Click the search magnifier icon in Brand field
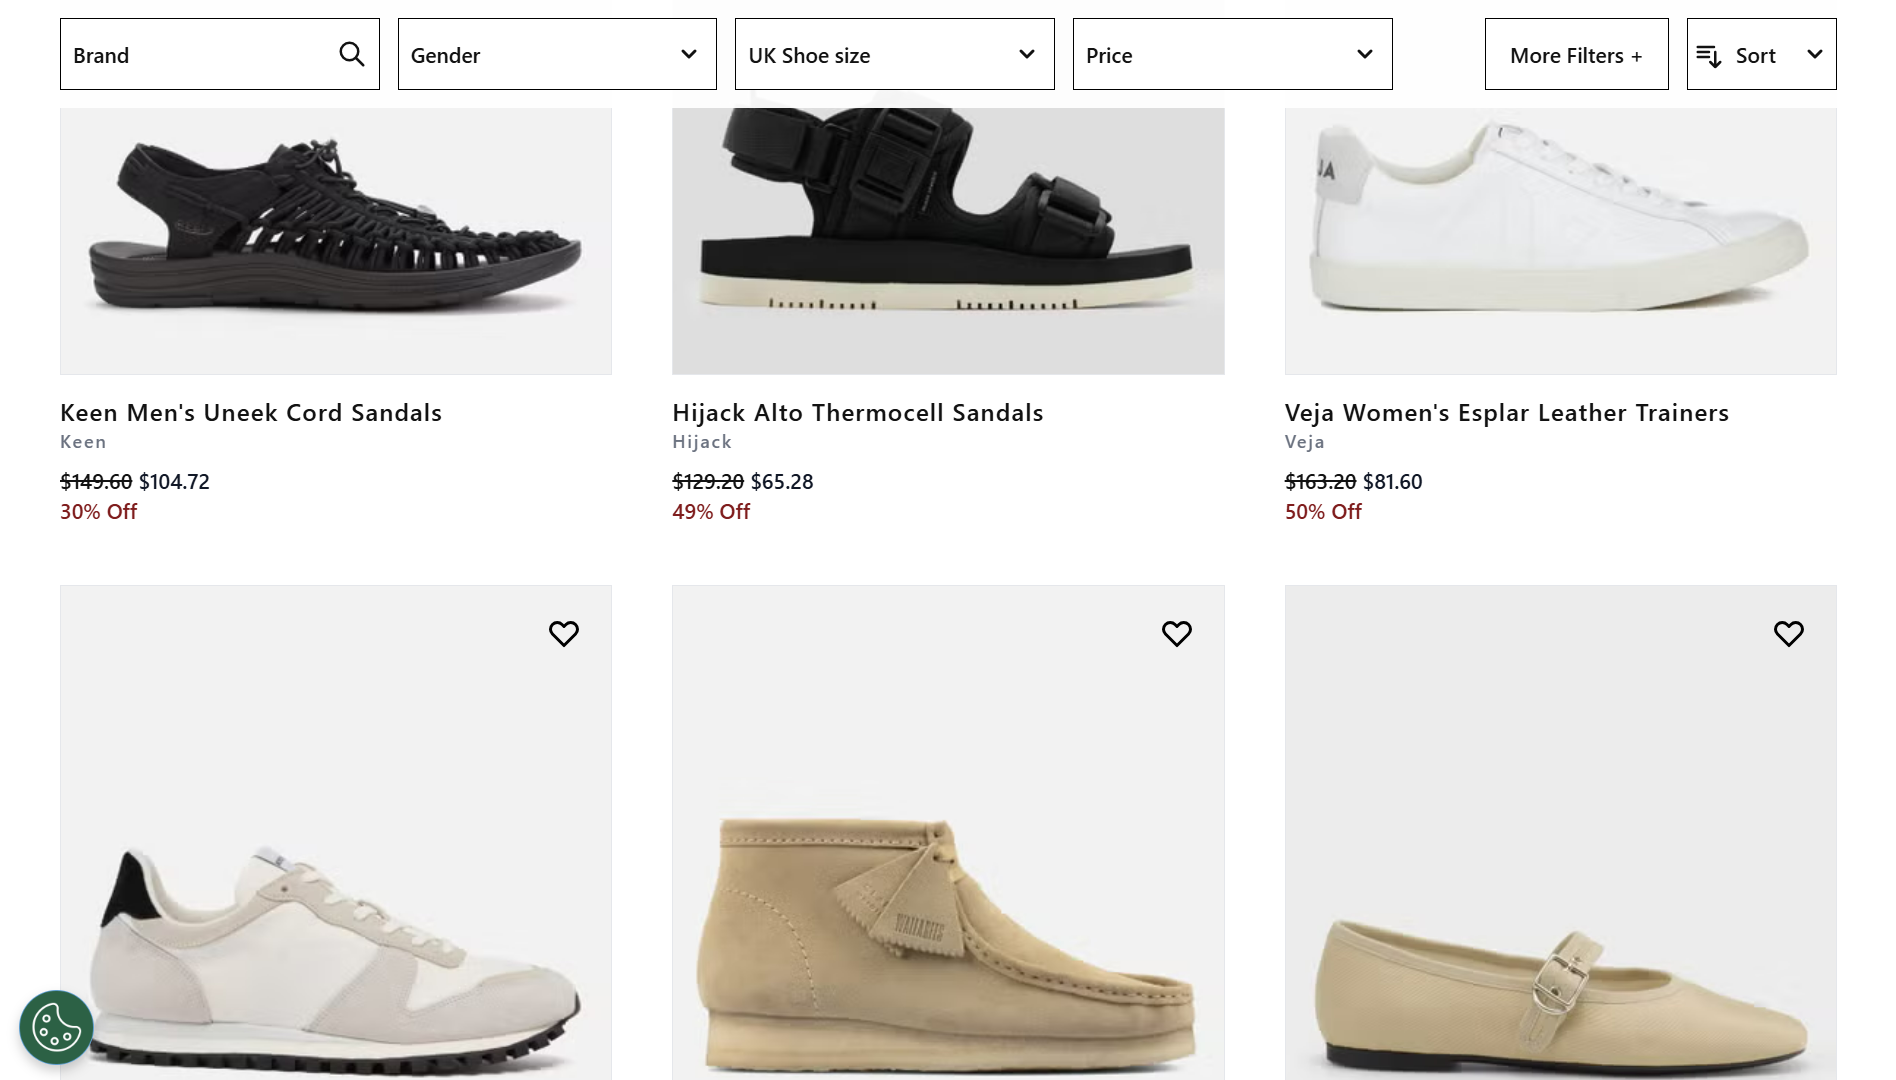The image size is (1896, 1080). (351, 54)
